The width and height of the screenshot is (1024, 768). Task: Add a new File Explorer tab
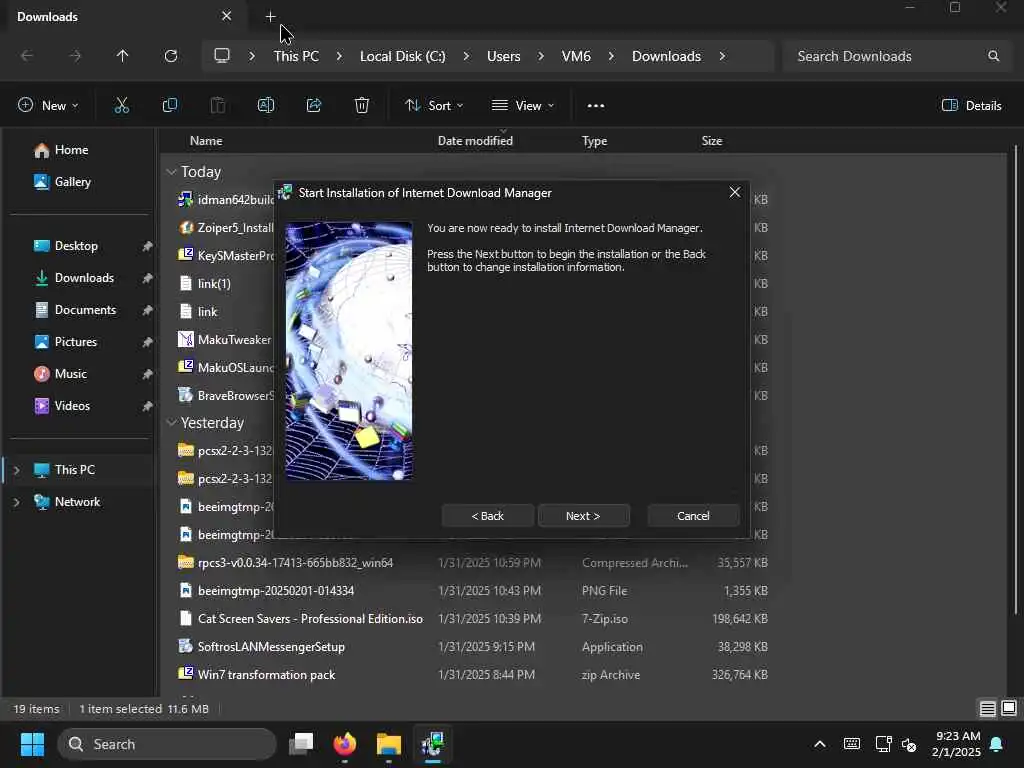point(270,16)
